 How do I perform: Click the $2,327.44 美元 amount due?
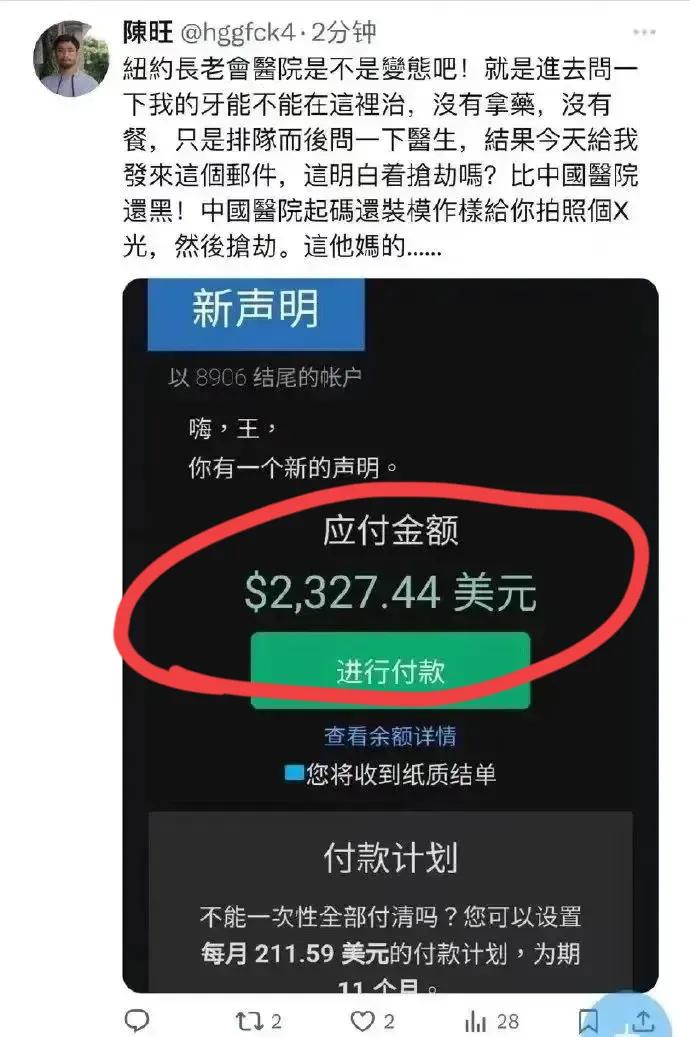click(x=390, y=592)
